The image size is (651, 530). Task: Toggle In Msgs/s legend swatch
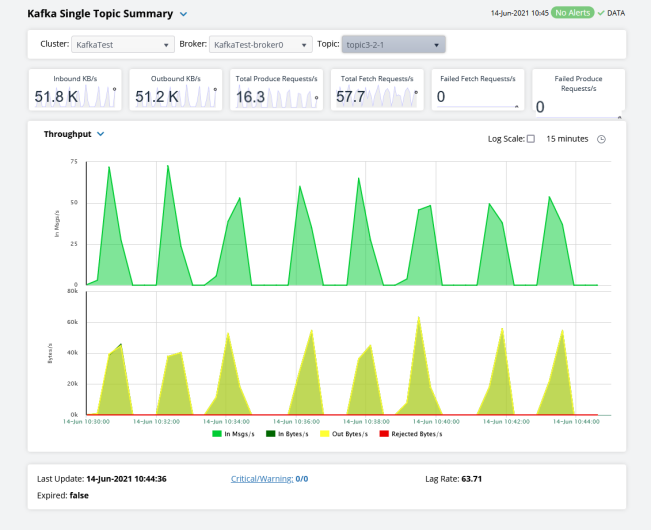(x=218, y=434)
